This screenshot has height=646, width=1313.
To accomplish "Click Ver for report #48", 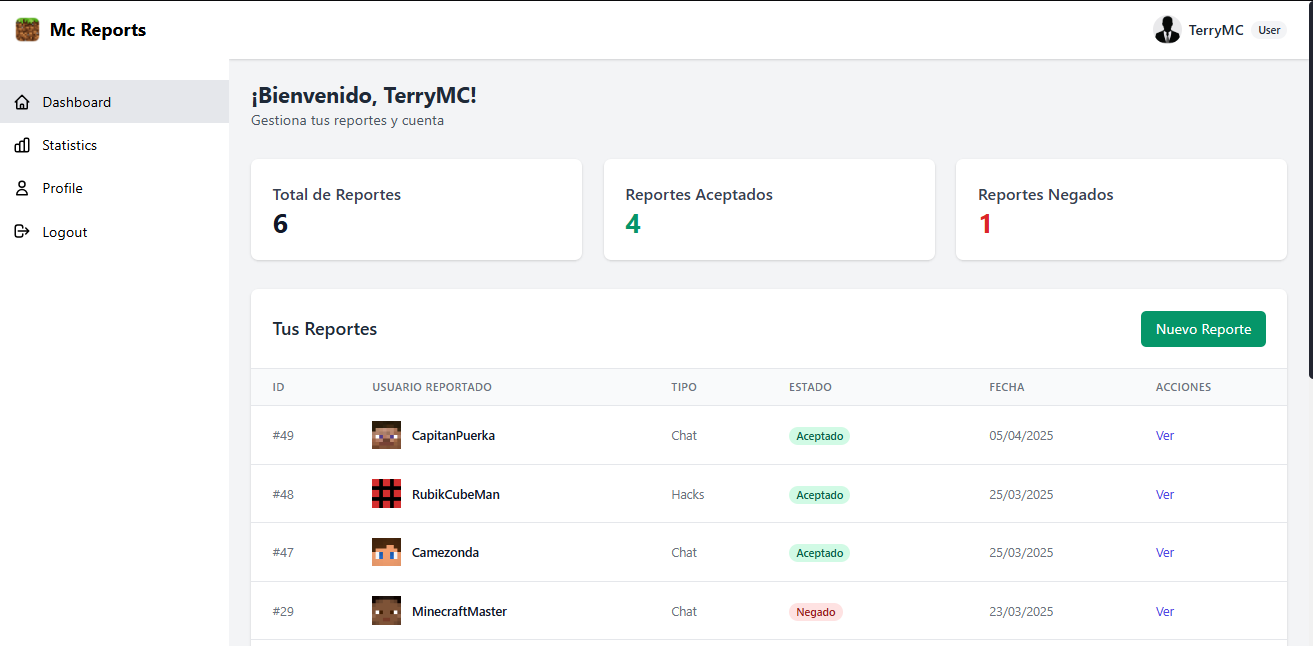I will tap(1165, 494).
